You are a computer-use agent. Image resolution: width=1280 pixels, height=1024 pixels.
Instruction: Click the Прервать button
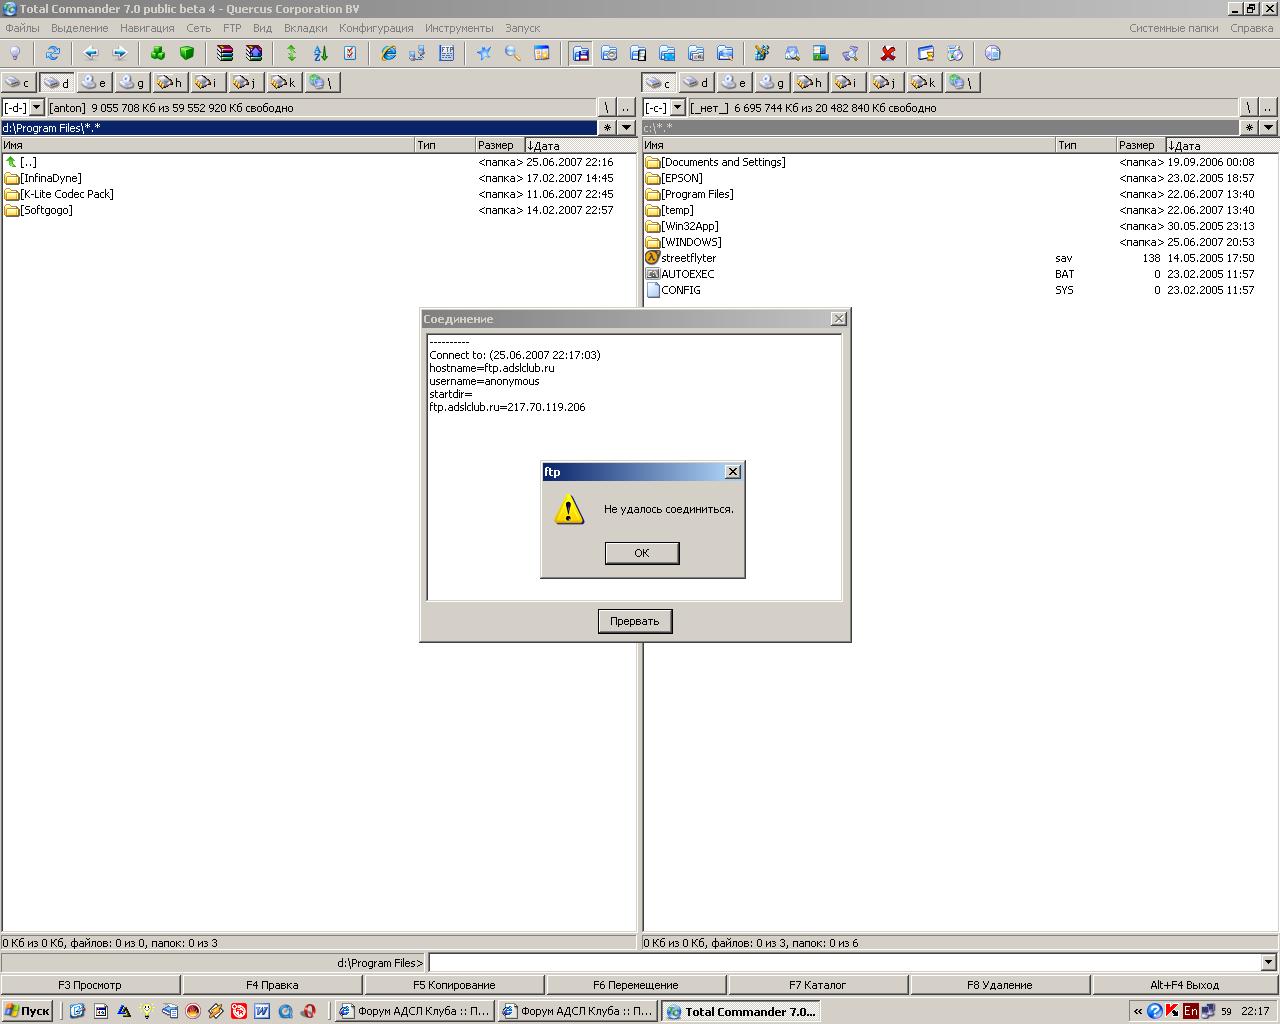(x=635, y=621)
